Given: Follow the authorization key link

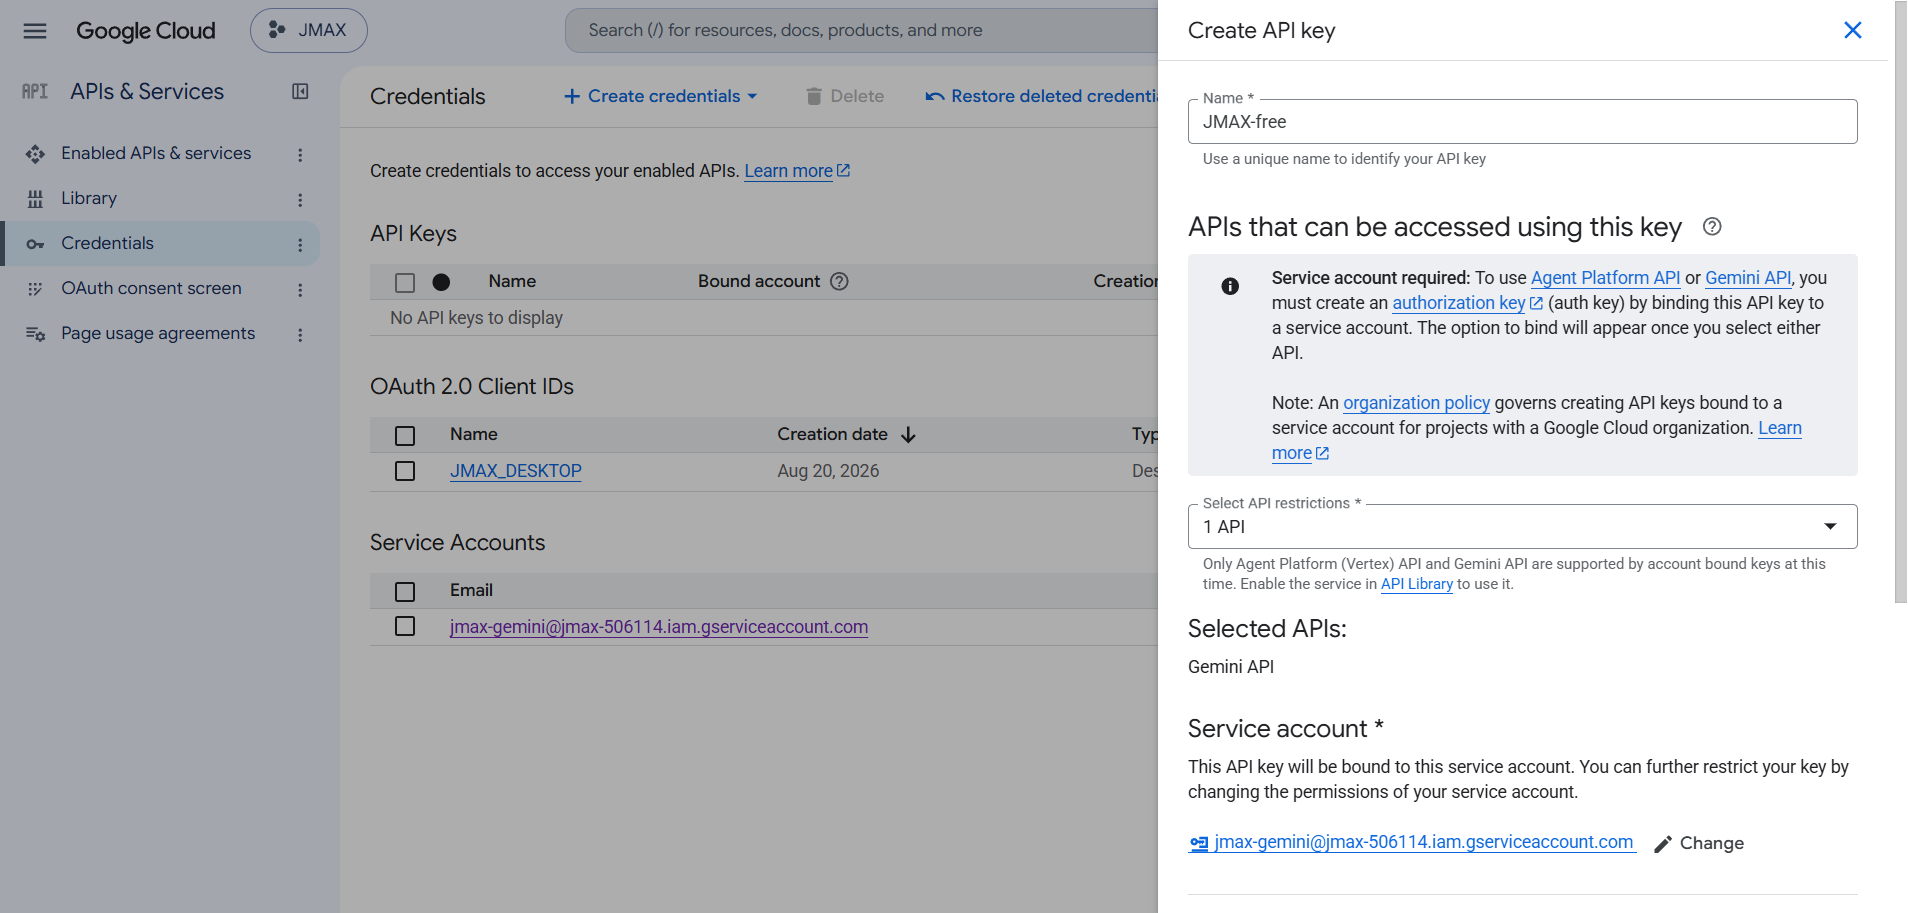Looking at the screenshot, I should coord(1467,303).
